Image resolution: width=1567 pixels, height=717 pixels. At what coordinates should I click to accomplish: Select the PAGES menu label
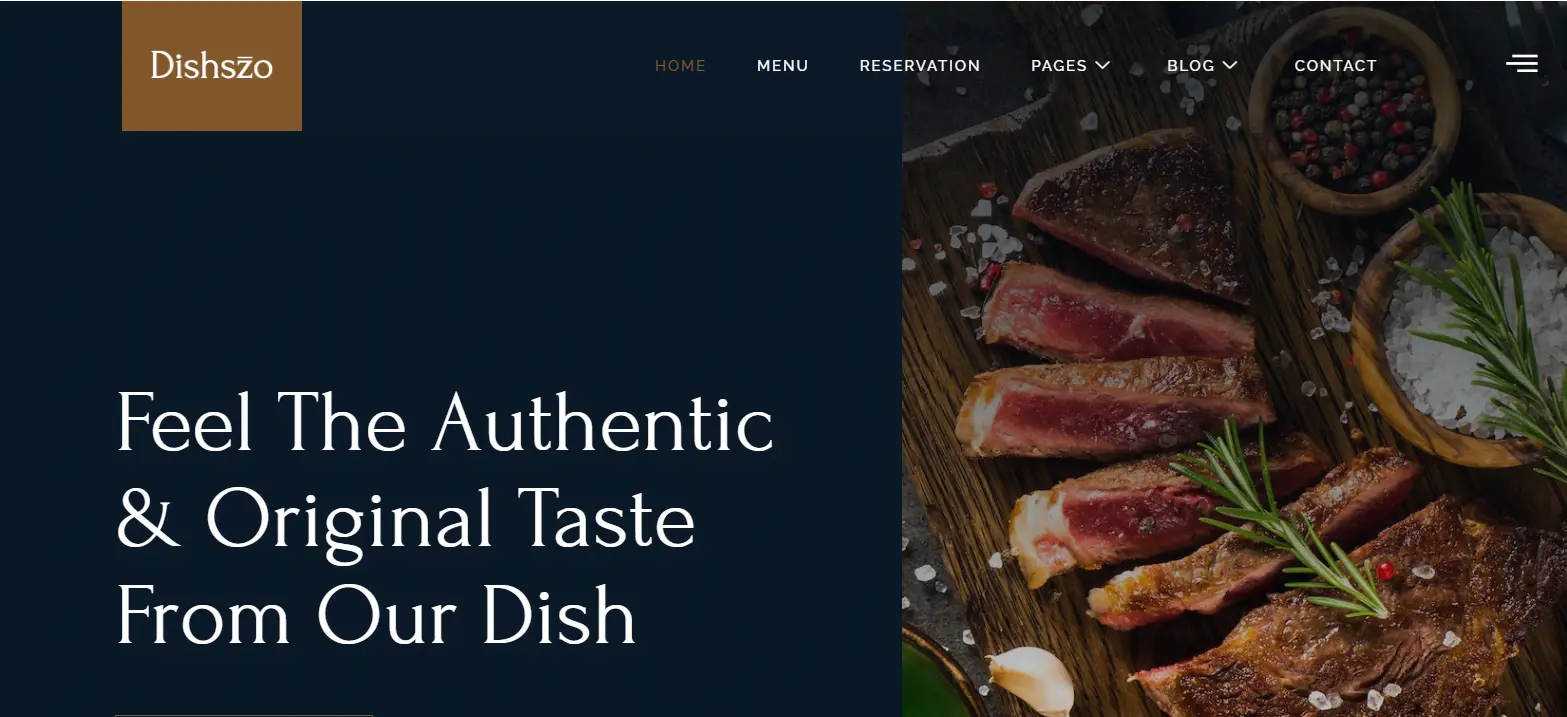pyautogui.click(x=1059, y=65)
